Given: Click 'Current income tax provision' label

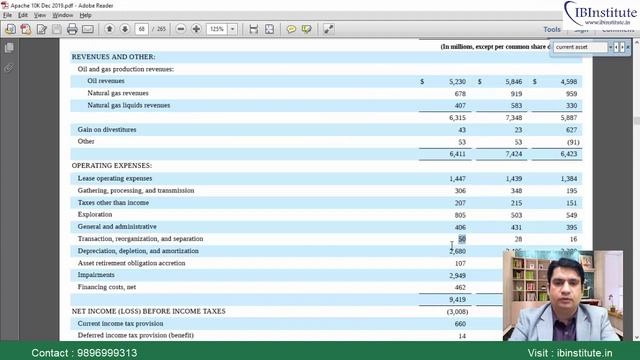Looking at the screenshot, I should [x=120, y=324].
